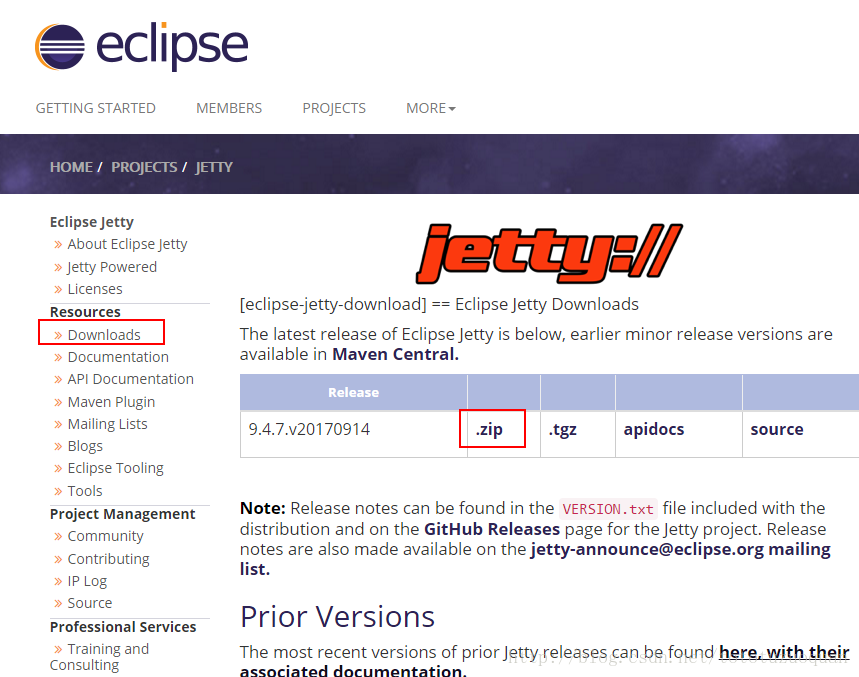Viewport: 859px width, 677px height.
Task: Click the jetty:// logo image
Action: [x=549, y=254]
